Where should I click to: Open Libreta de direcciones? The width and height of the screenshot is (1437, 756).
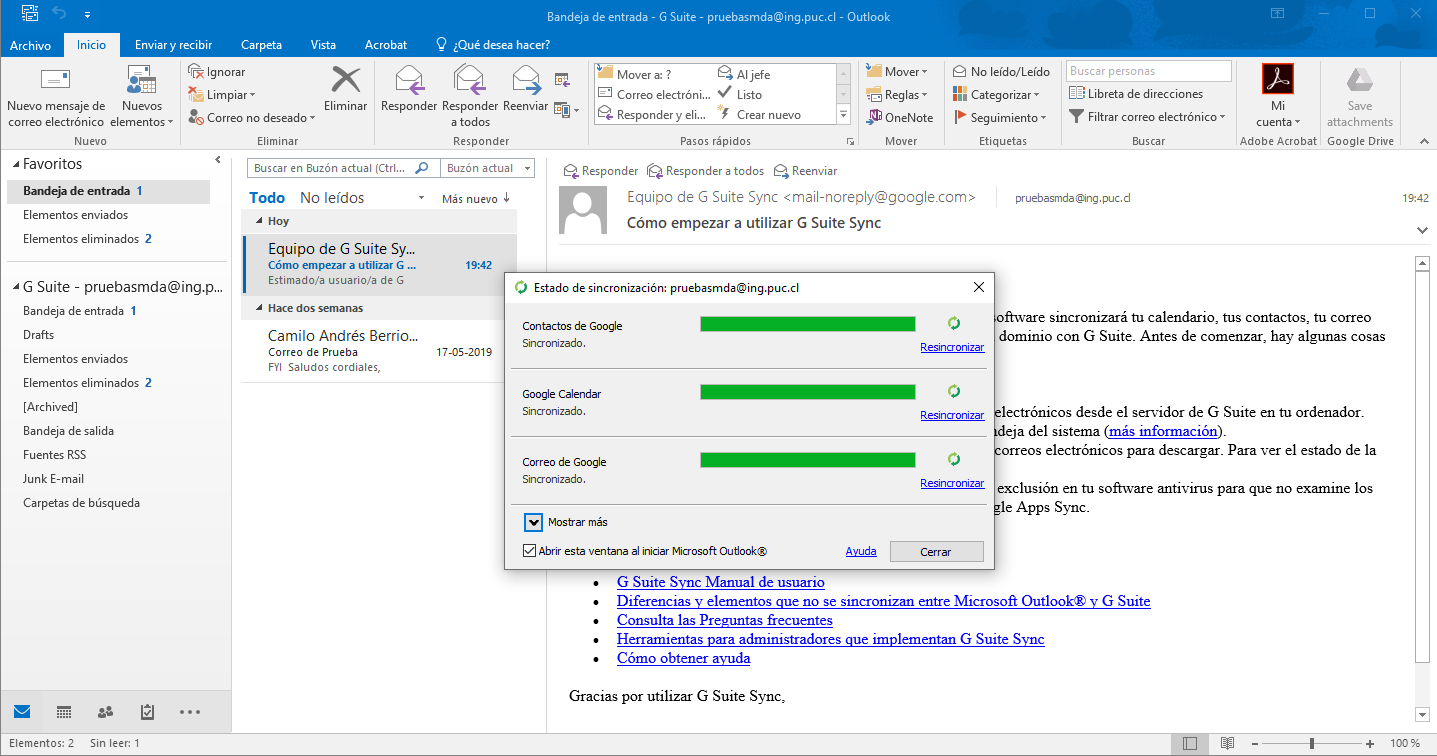[1136, 94]
